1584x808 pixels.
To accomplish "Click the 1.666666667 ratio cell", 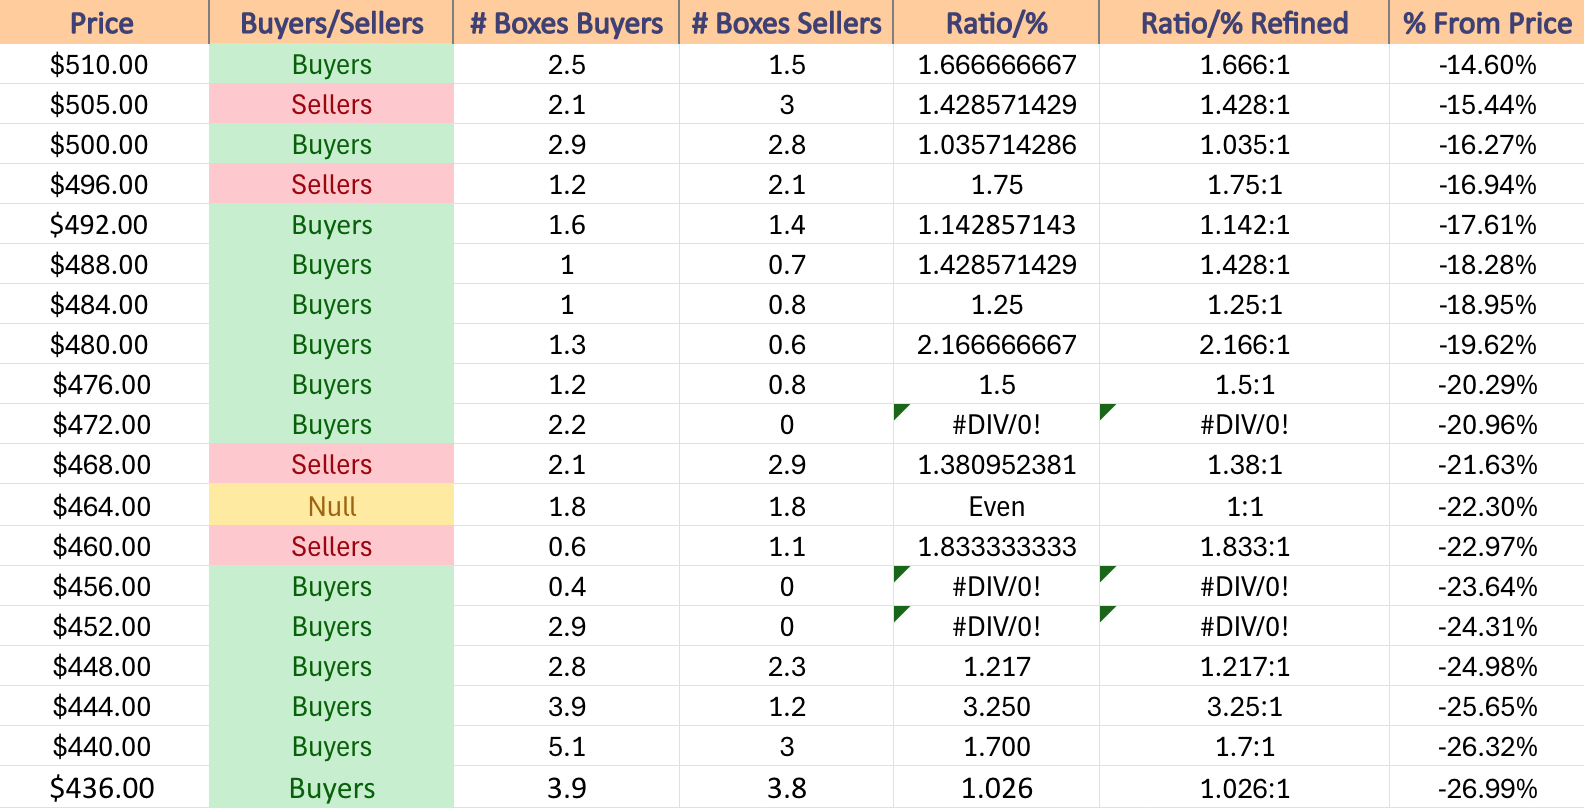I will tap(996, 64).
